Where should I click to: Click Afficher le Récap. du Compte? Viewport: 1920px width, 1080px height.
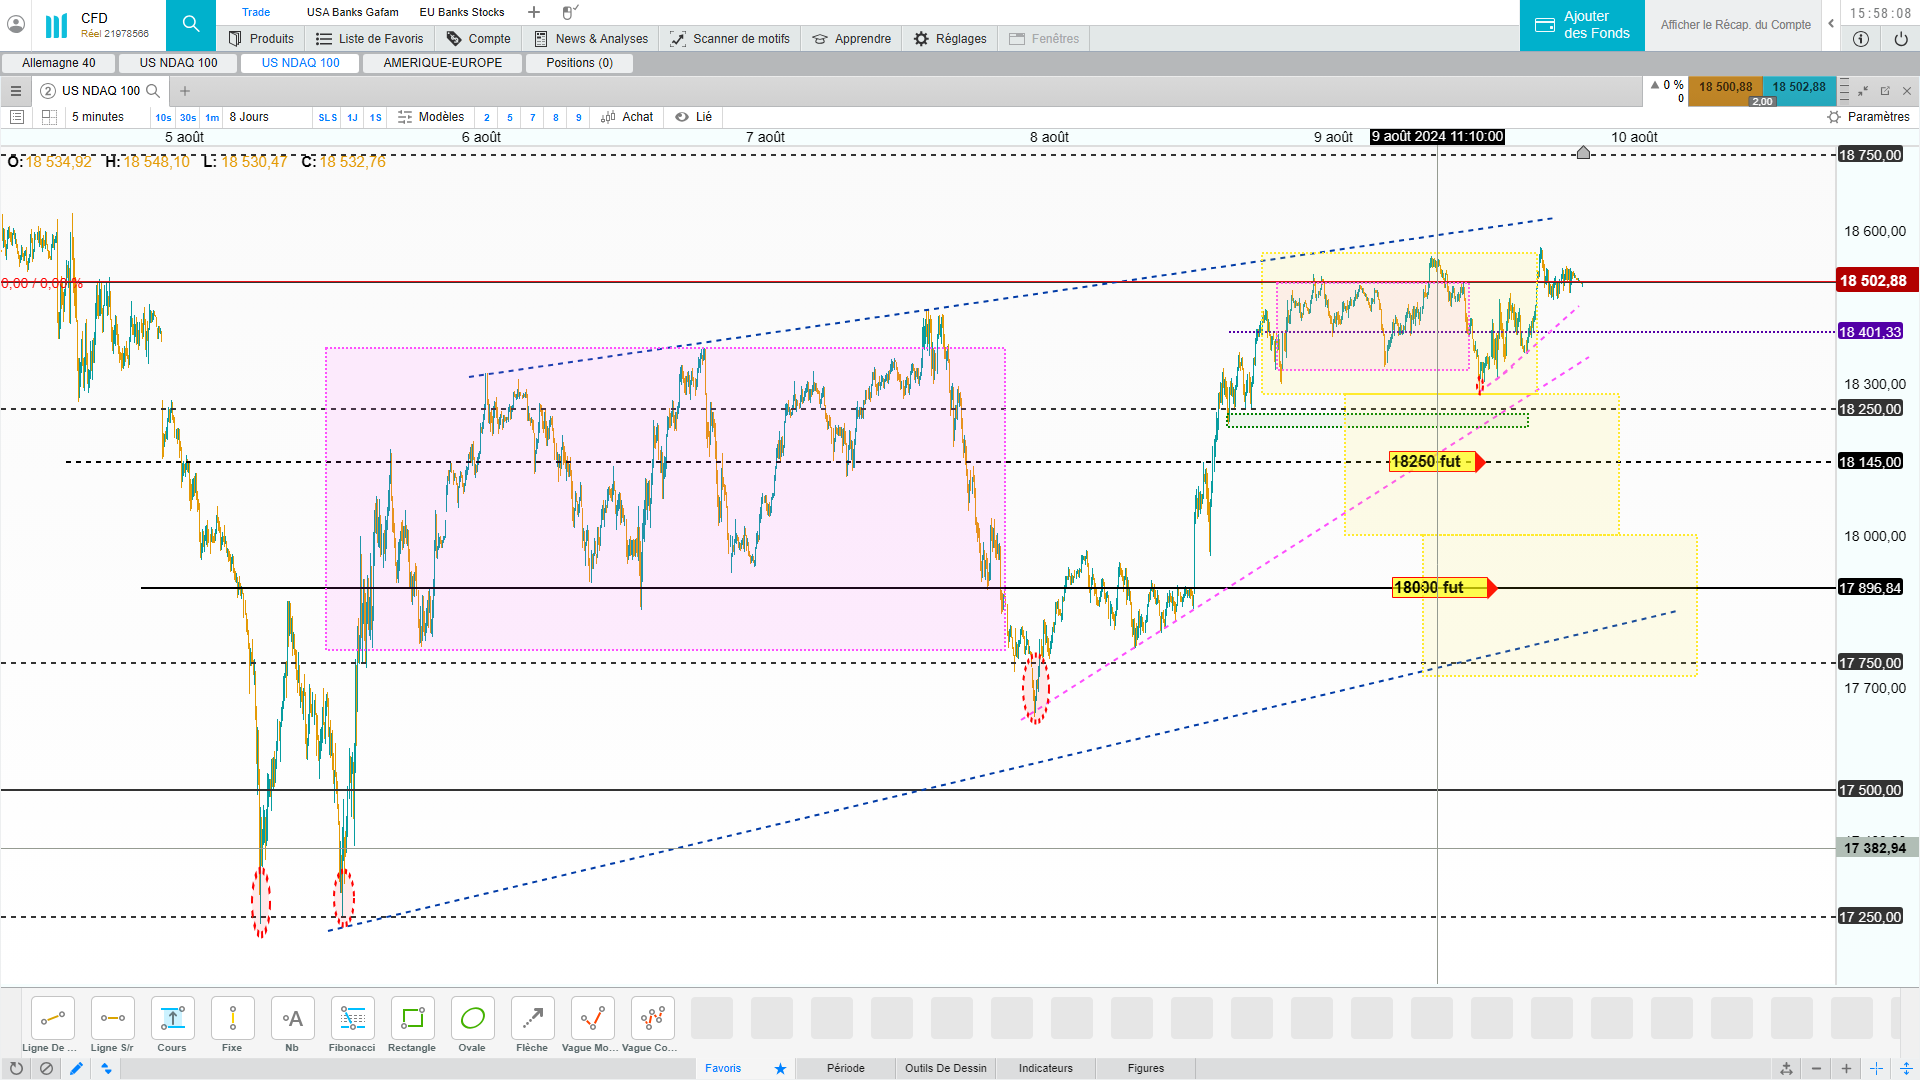(x=1735, y=25)
